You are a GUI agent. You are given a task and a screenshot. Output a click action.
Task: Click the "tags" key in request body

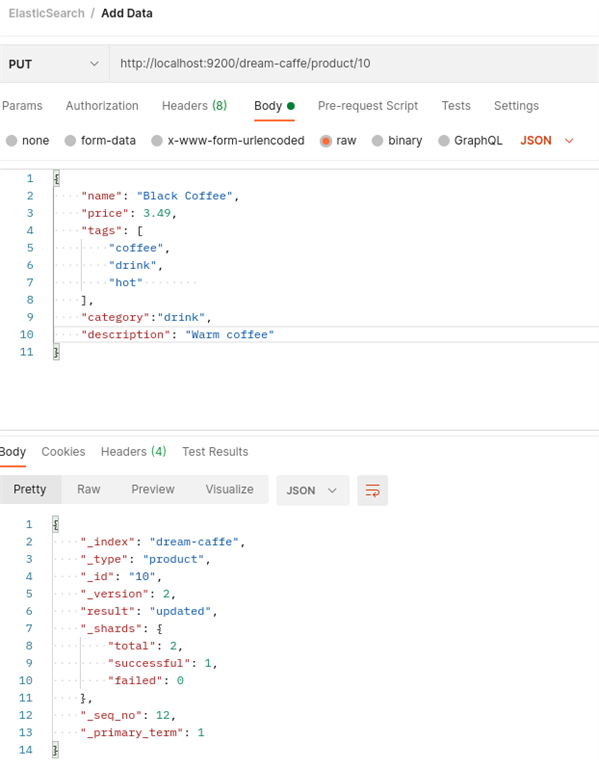pyautogui.click(x=101, y=231)
